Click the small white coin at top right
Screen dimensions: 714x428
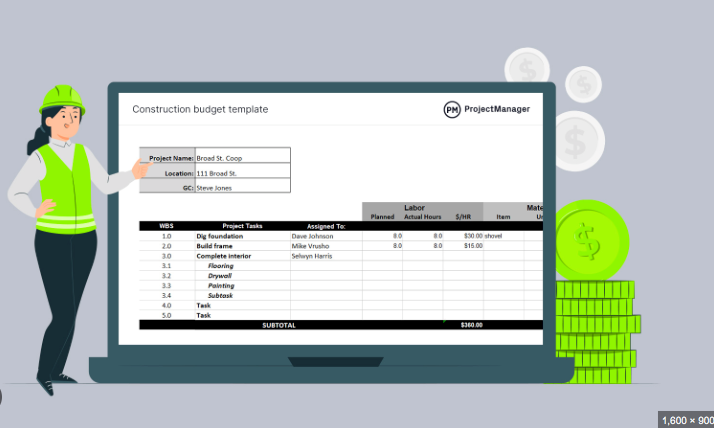click(x=583, y=83)
